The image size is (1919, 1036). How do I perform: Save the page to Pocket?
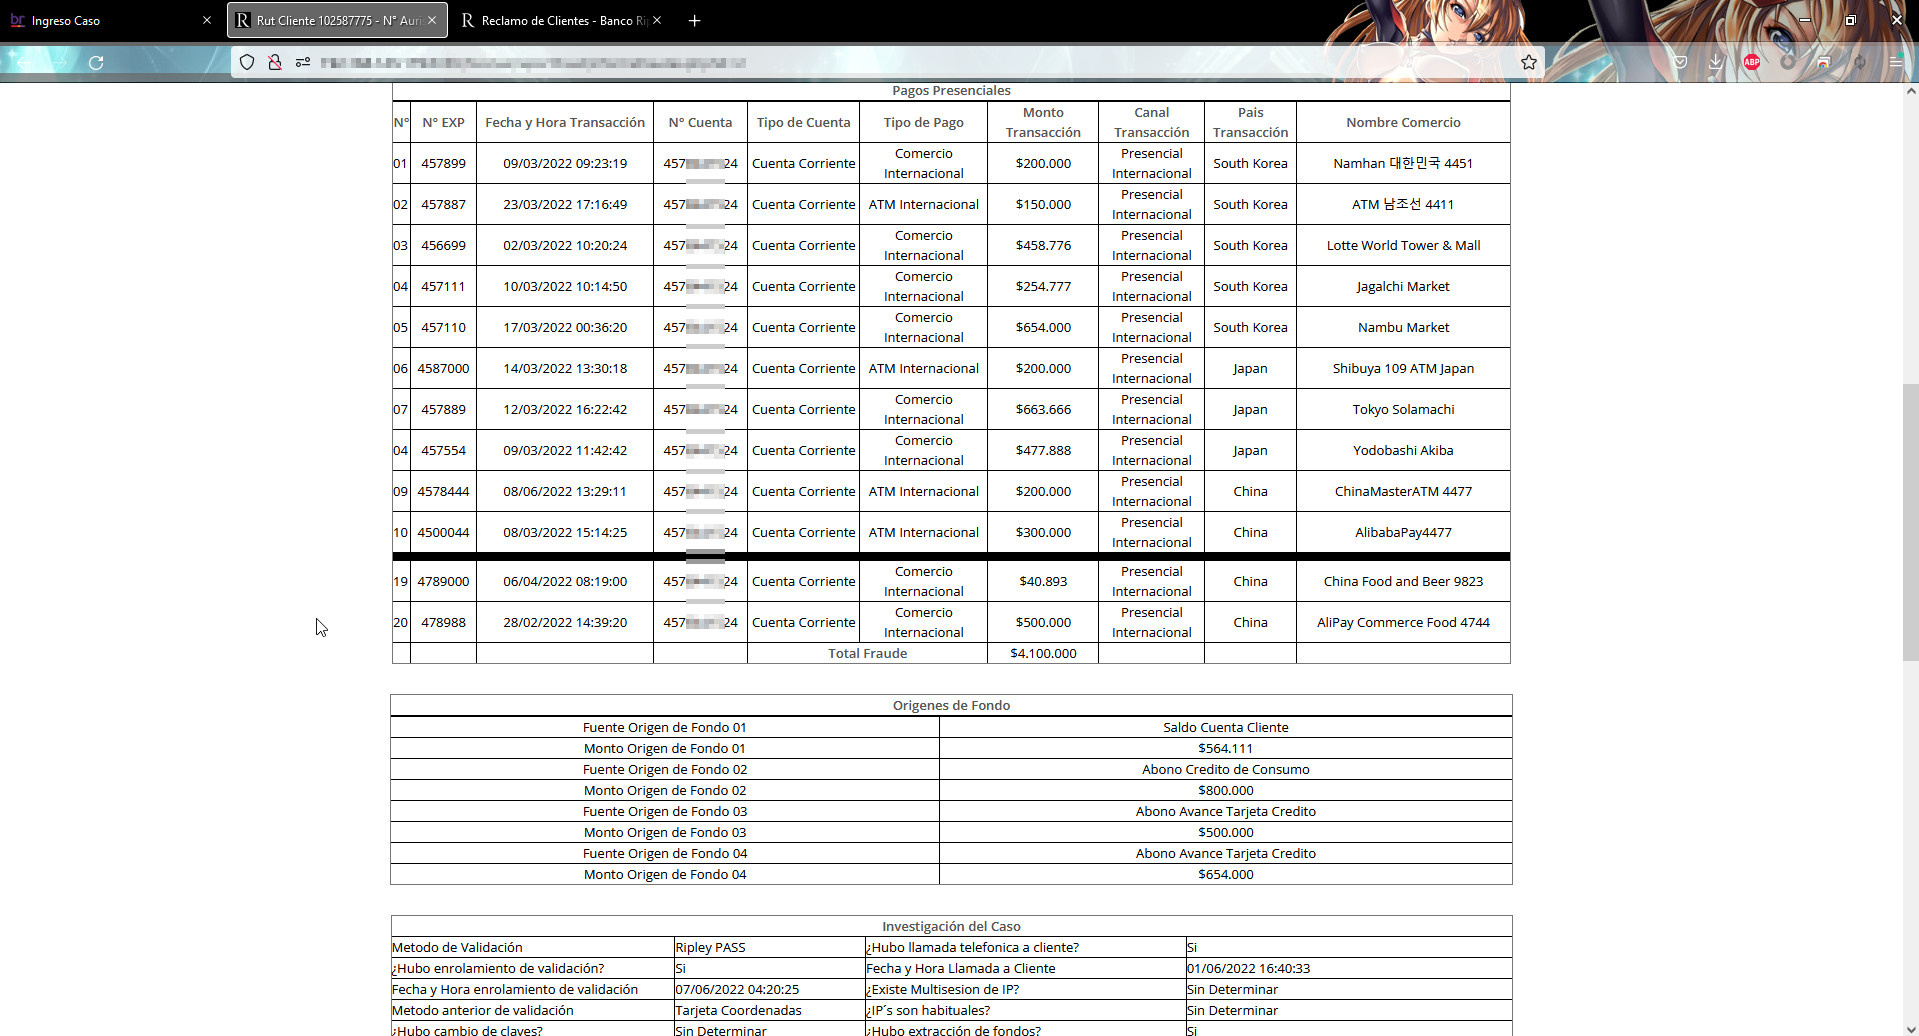pyautogui.click(x=1680, y=62)
